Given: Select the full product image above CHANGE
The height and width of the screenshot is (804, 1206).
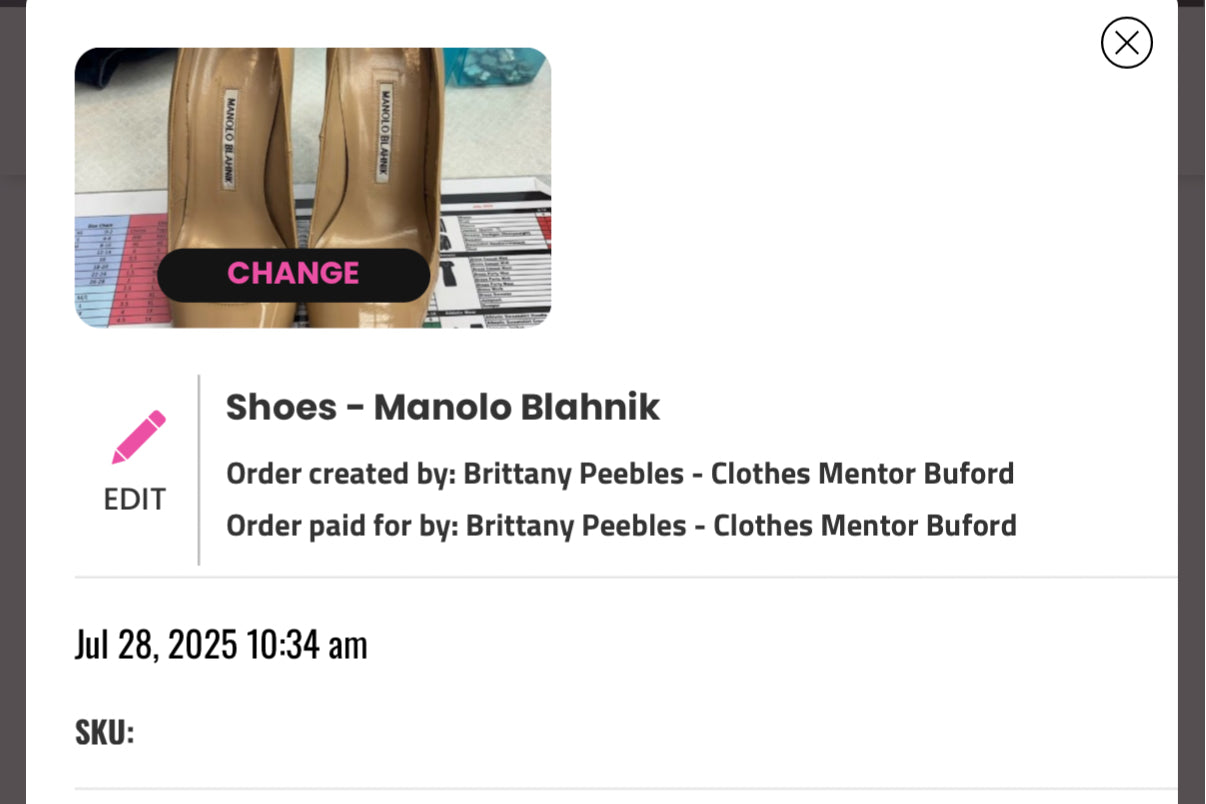Looking at the screenshot, I should 313,150.
